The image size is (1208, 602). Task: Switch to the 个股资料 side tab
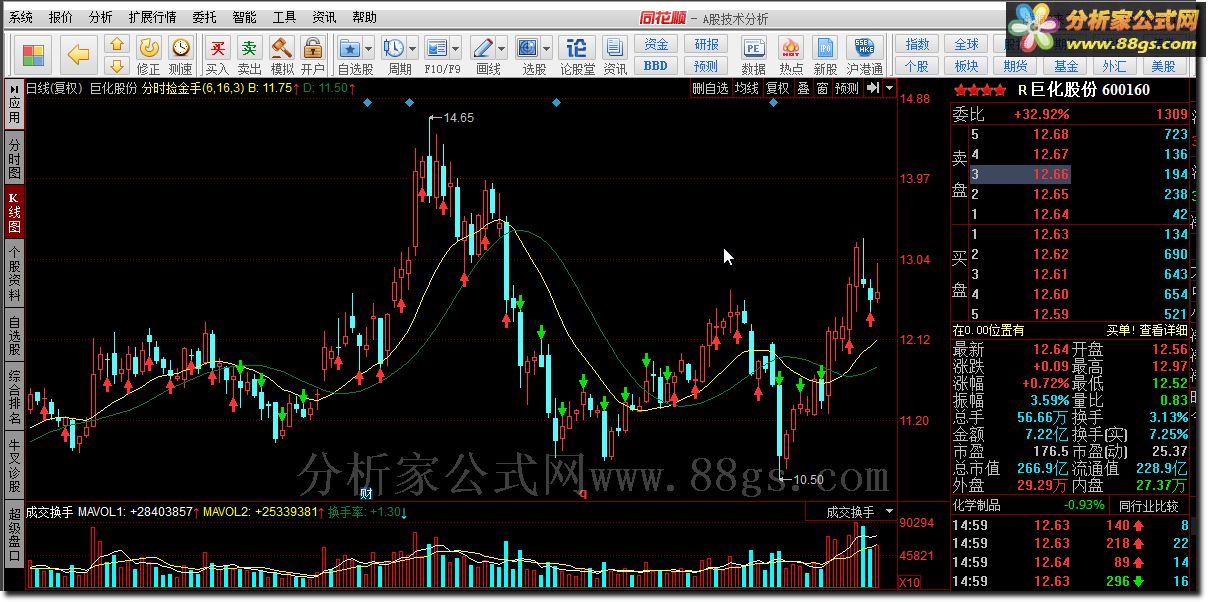point(14,273)
